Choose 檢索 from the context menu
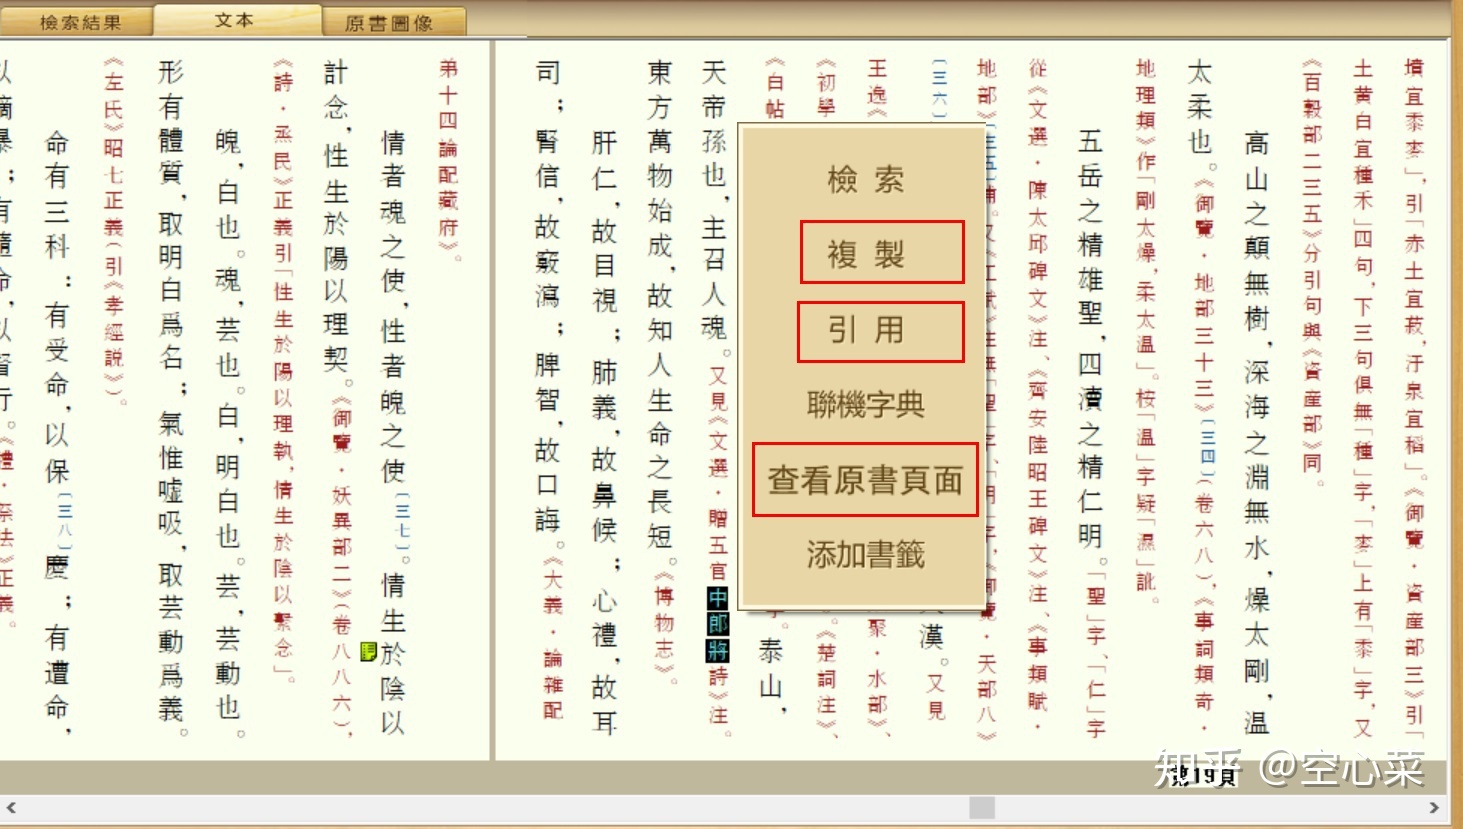Screen dimensions: 1463x829 coord(865,179)
